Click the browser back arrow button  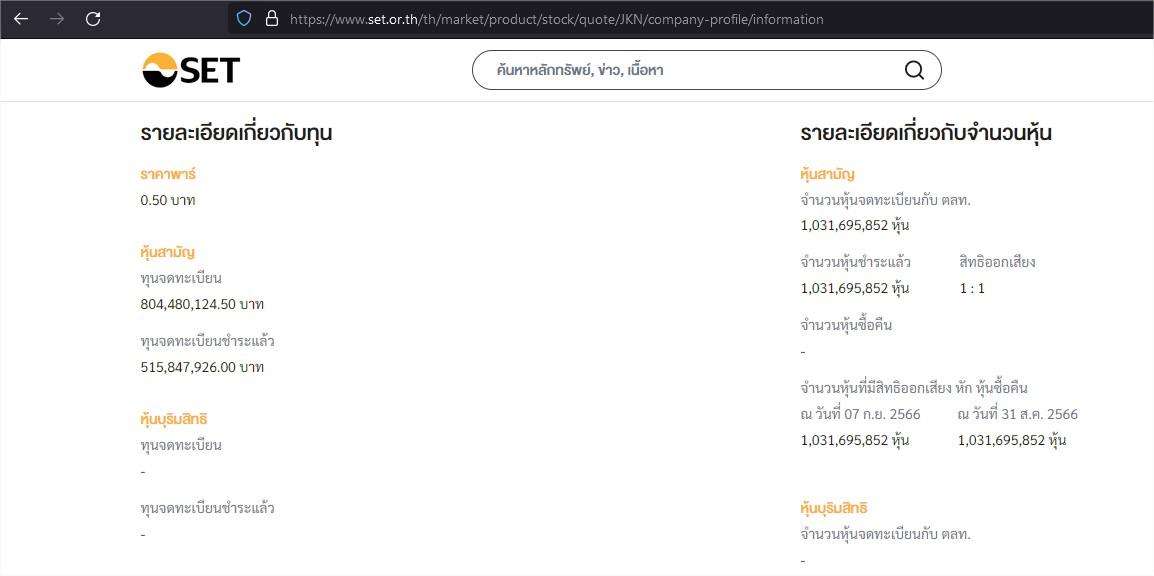pyautogui.click(x=21, y=19)
